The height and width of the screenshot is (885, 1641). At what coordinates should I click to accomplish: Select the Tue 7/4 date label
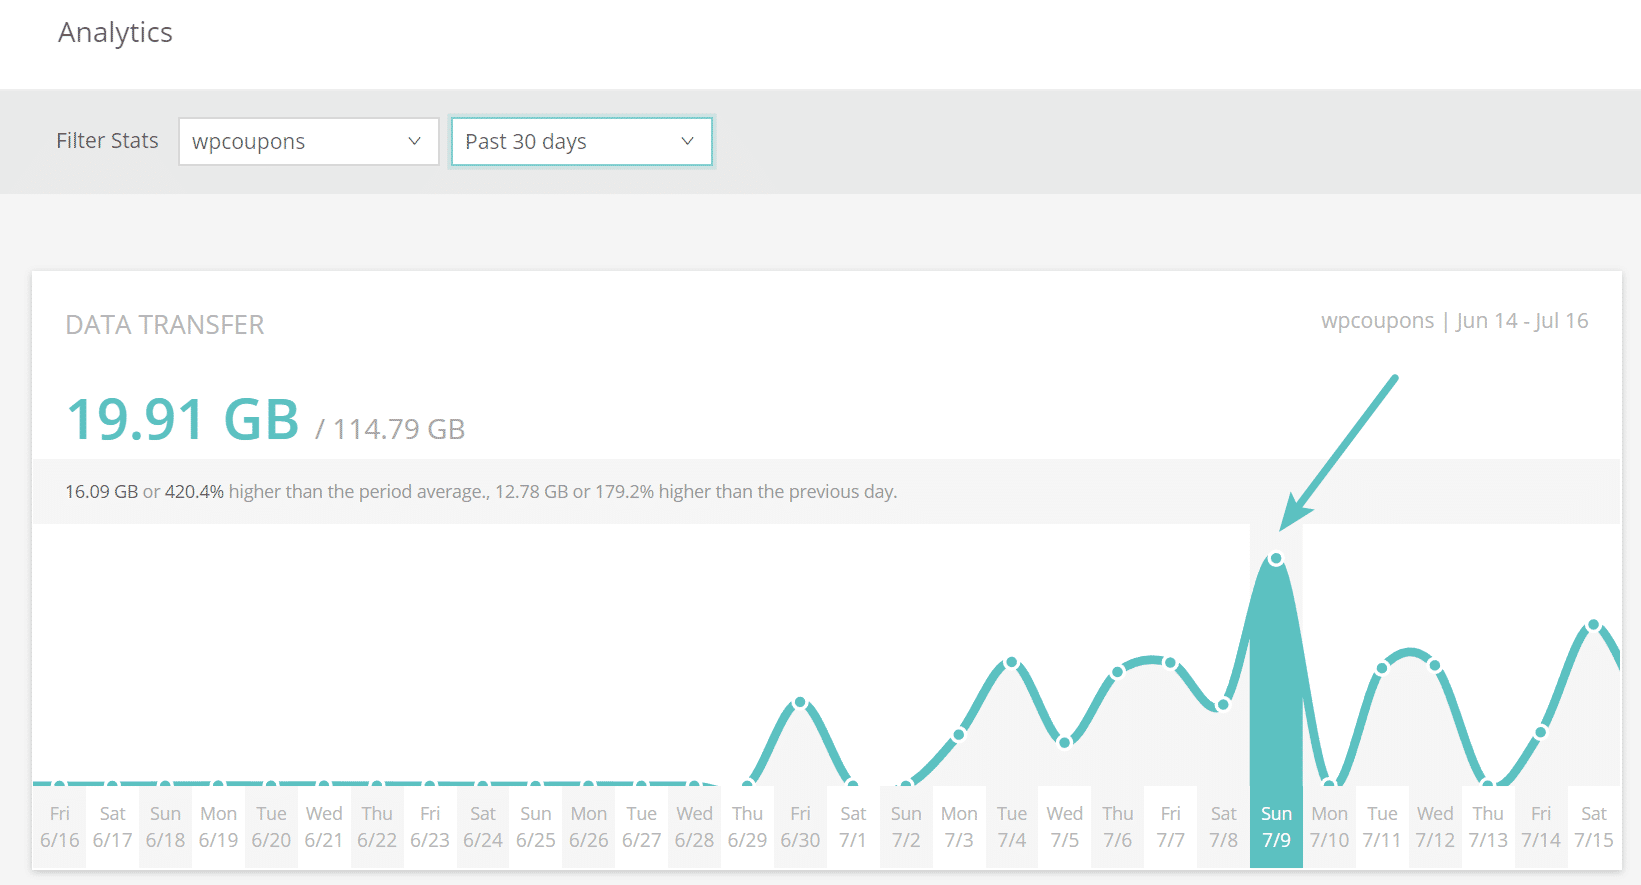(x=1012, y=826)
